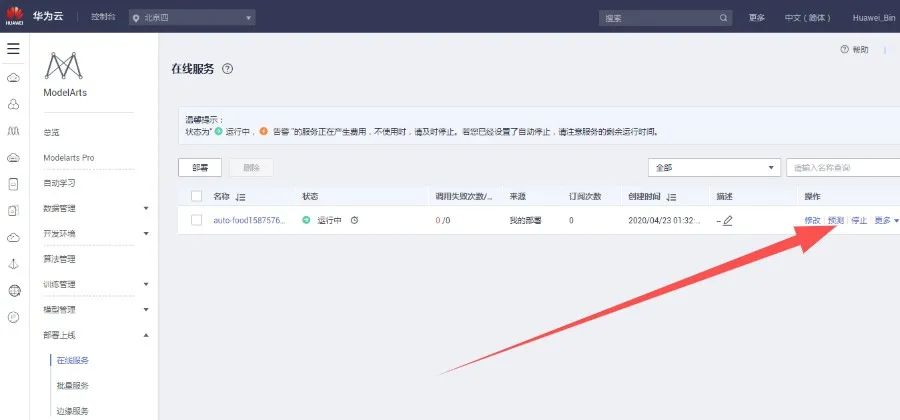Sort by 名称 column sort icon
This screenshot has height=420, width=900.
(x=240, y=197)
